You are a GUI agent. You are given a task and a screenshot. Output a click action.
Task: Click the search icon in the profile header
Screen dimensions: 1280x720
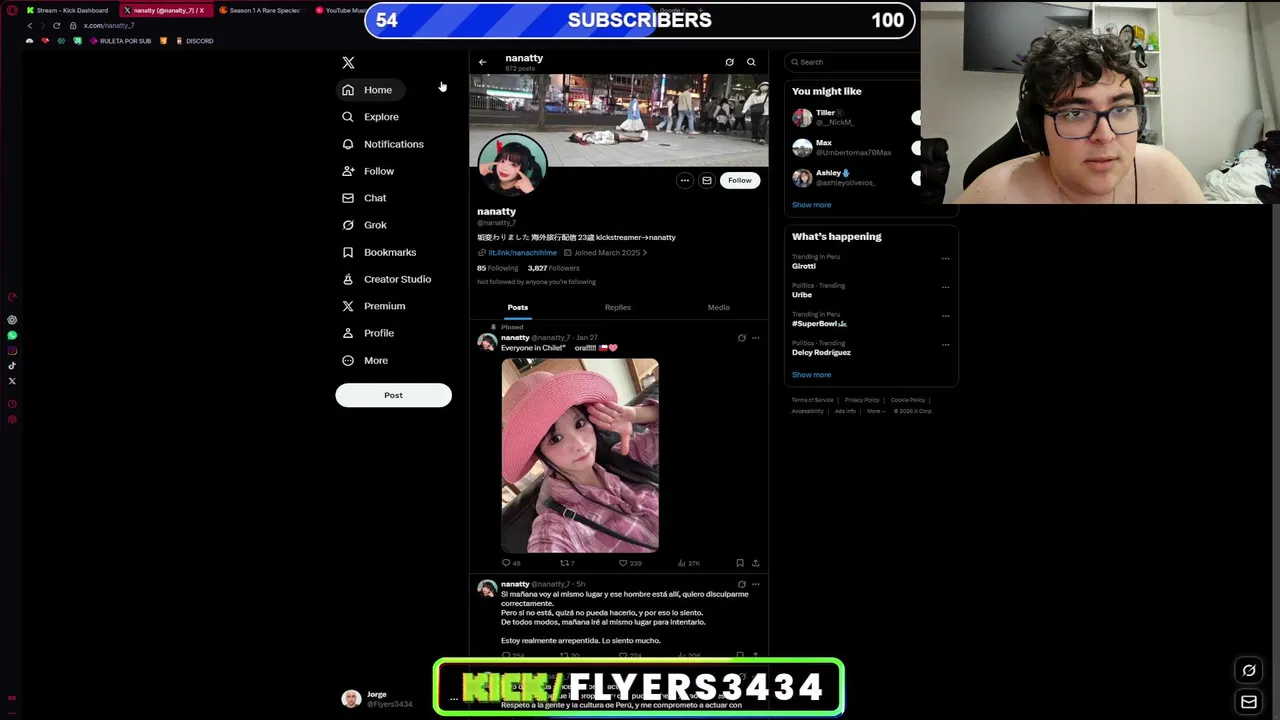pyautogui.click(x=751, y=62)
